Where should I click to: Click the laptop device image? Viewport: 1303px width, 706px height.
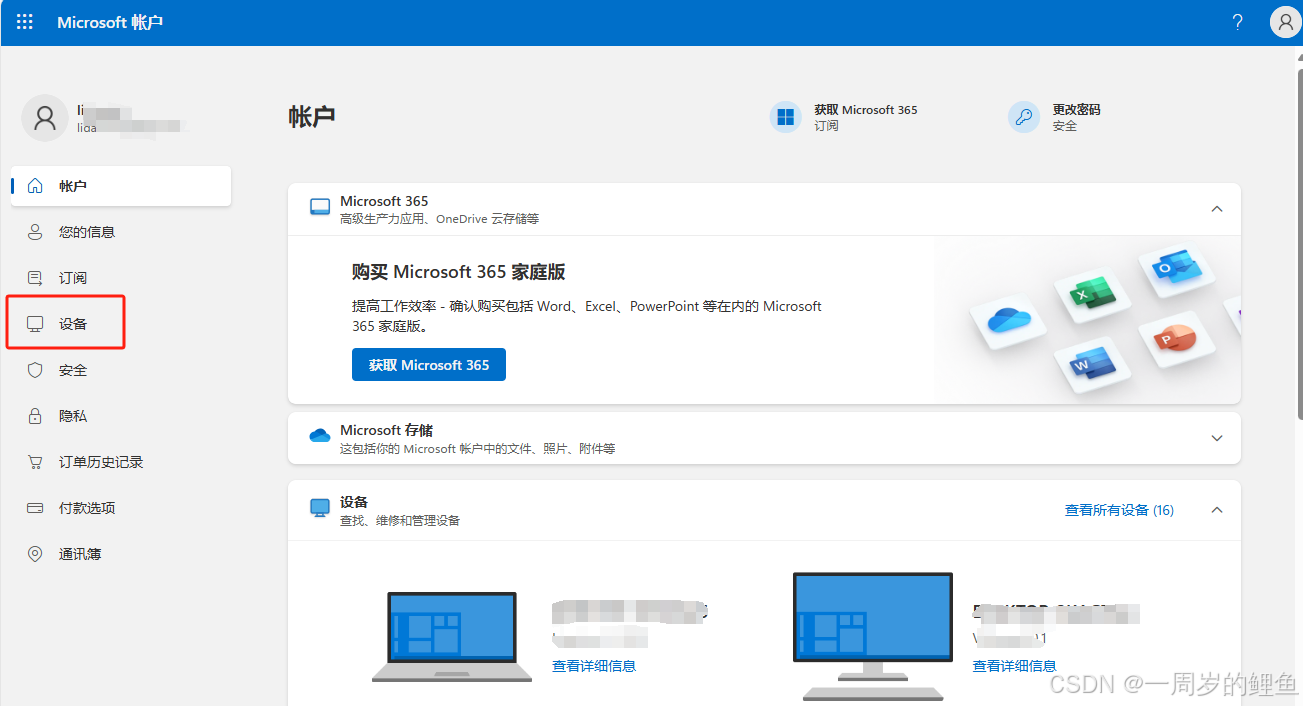(452, 637)
